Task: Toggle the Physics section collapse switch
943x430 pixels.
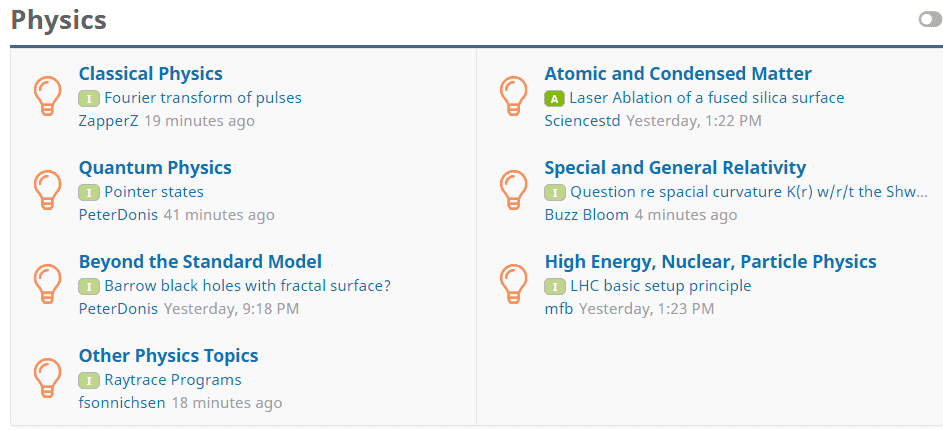Action: 929,20
